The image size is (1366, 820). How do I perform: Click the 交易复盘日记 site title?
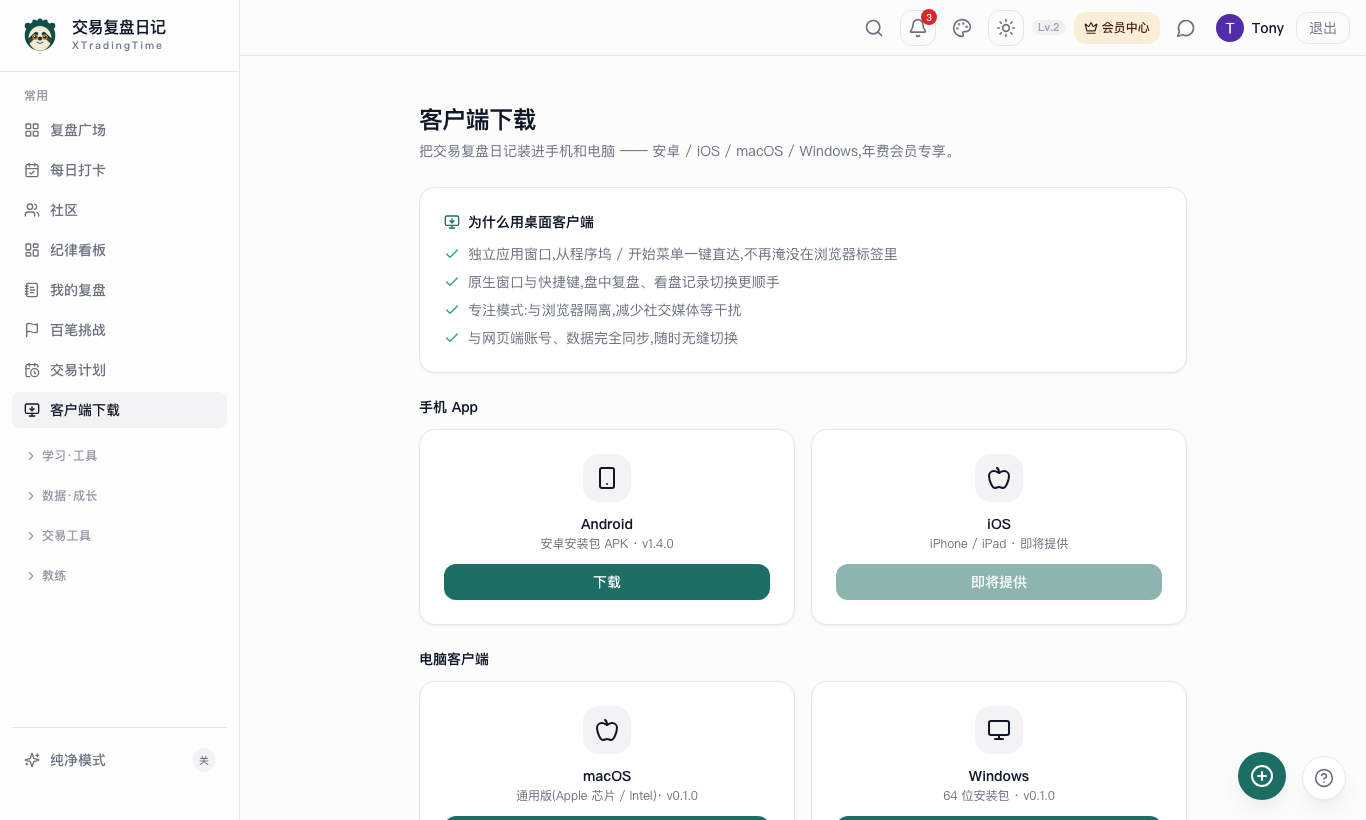click(x=118, y=27)
